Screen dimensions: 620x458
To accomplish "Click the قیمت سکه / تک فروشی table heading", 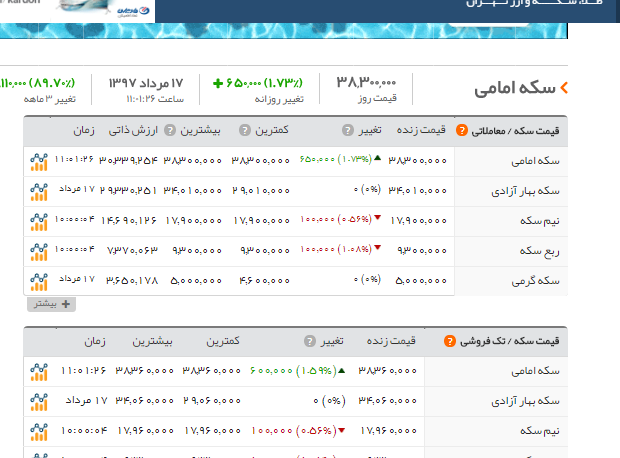I will pyautogui.click(x=510, y=341).
